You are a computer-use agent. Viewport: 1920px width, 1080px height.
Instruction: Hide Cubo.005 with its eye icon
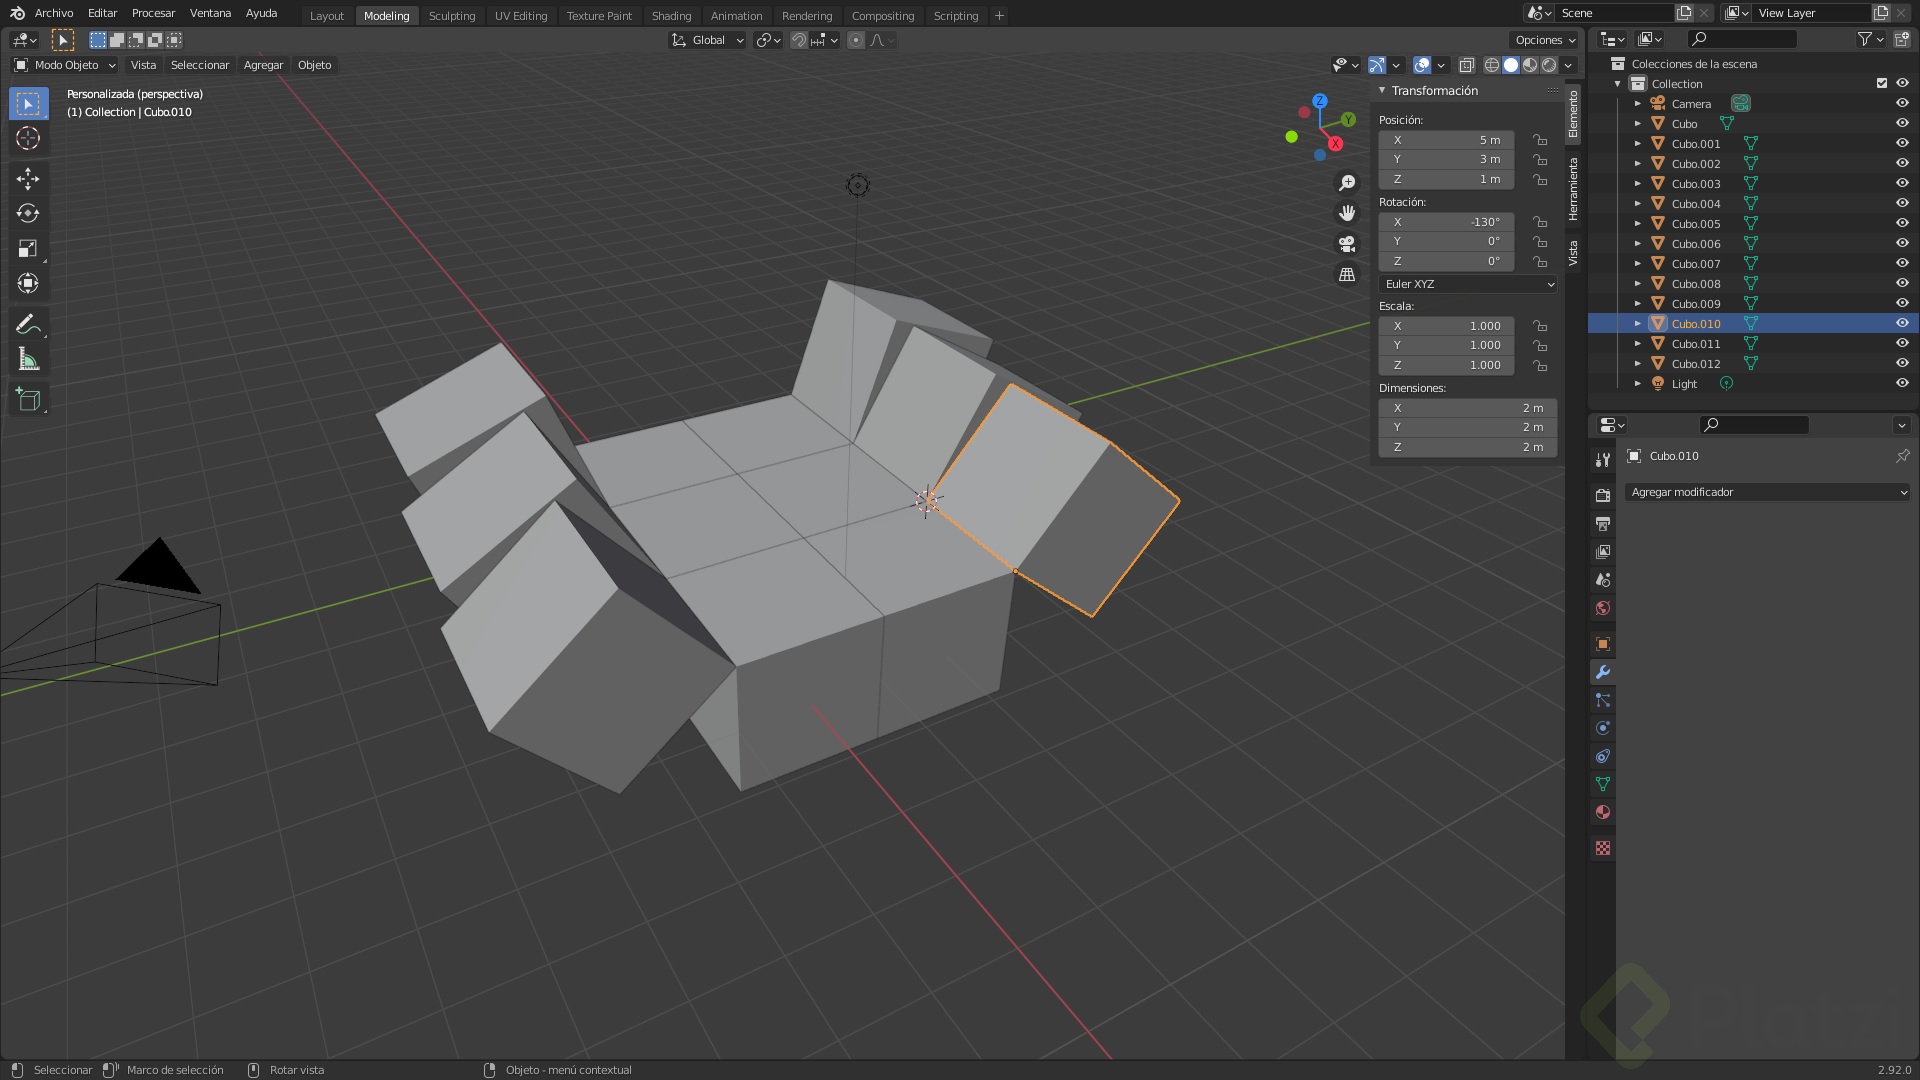point(1902,223)
